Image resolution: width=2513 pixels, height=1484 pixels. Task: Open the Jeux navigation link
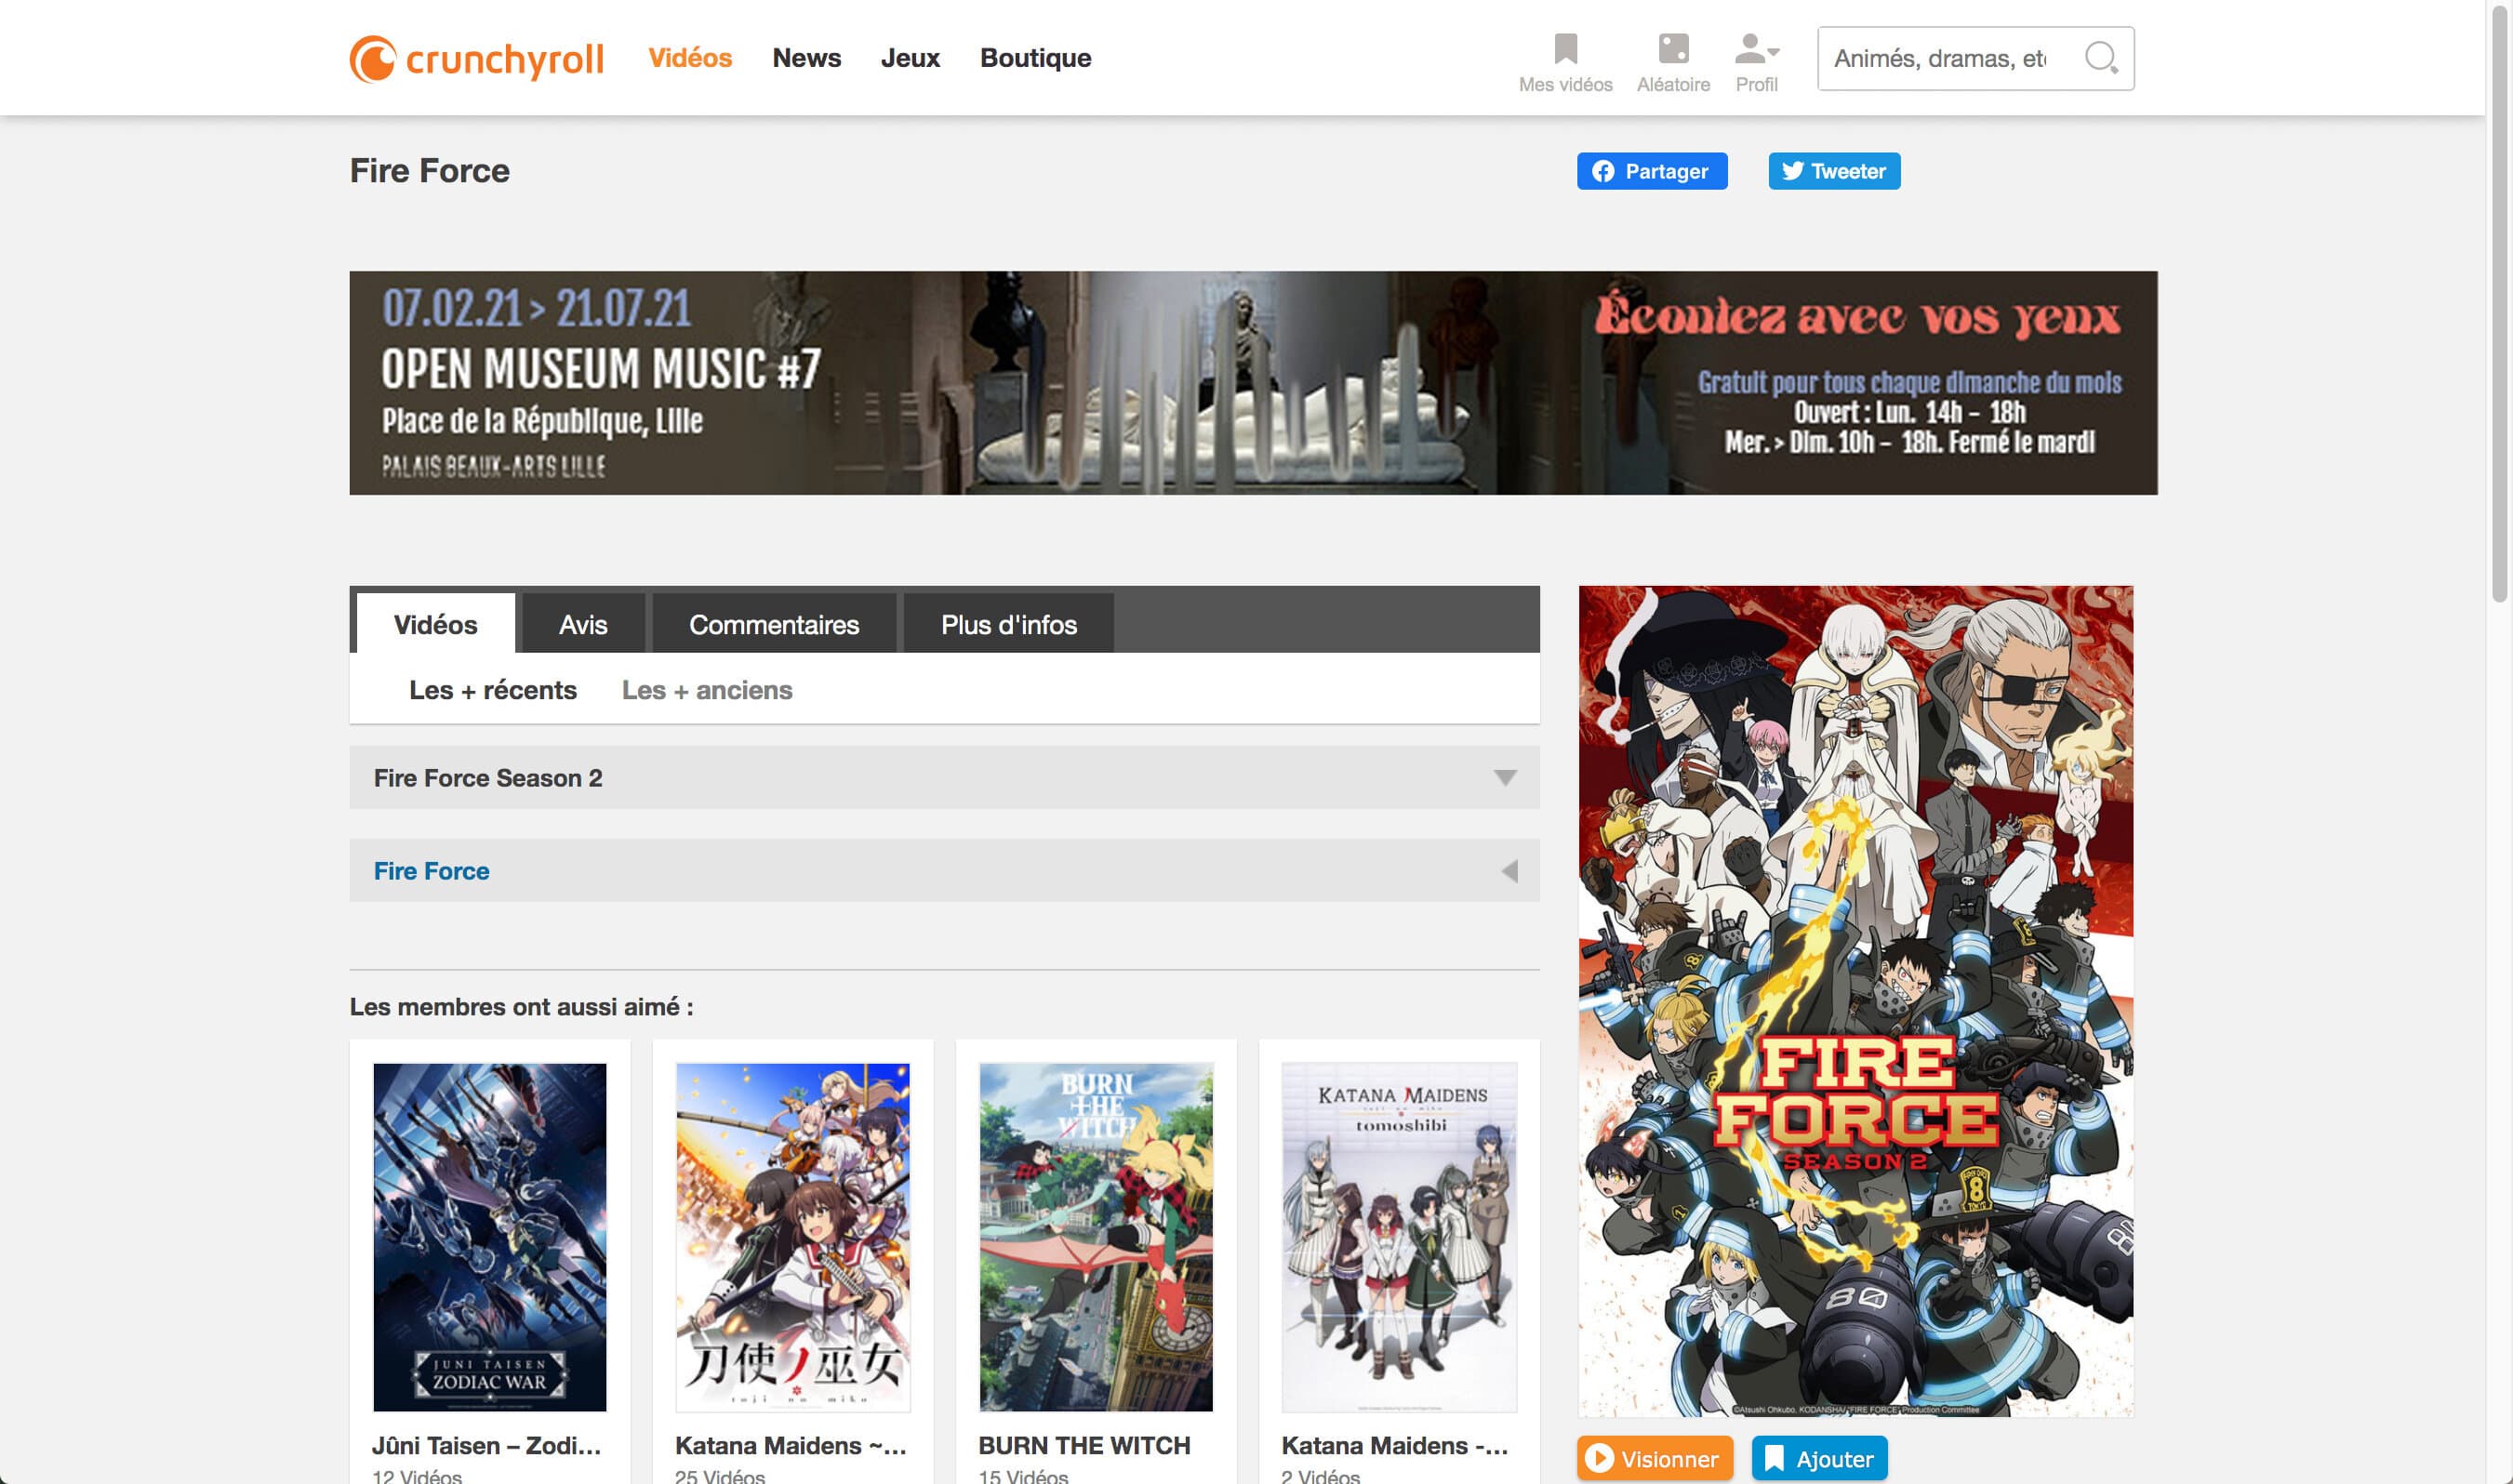pyautogui.click(x=910, y=58)
